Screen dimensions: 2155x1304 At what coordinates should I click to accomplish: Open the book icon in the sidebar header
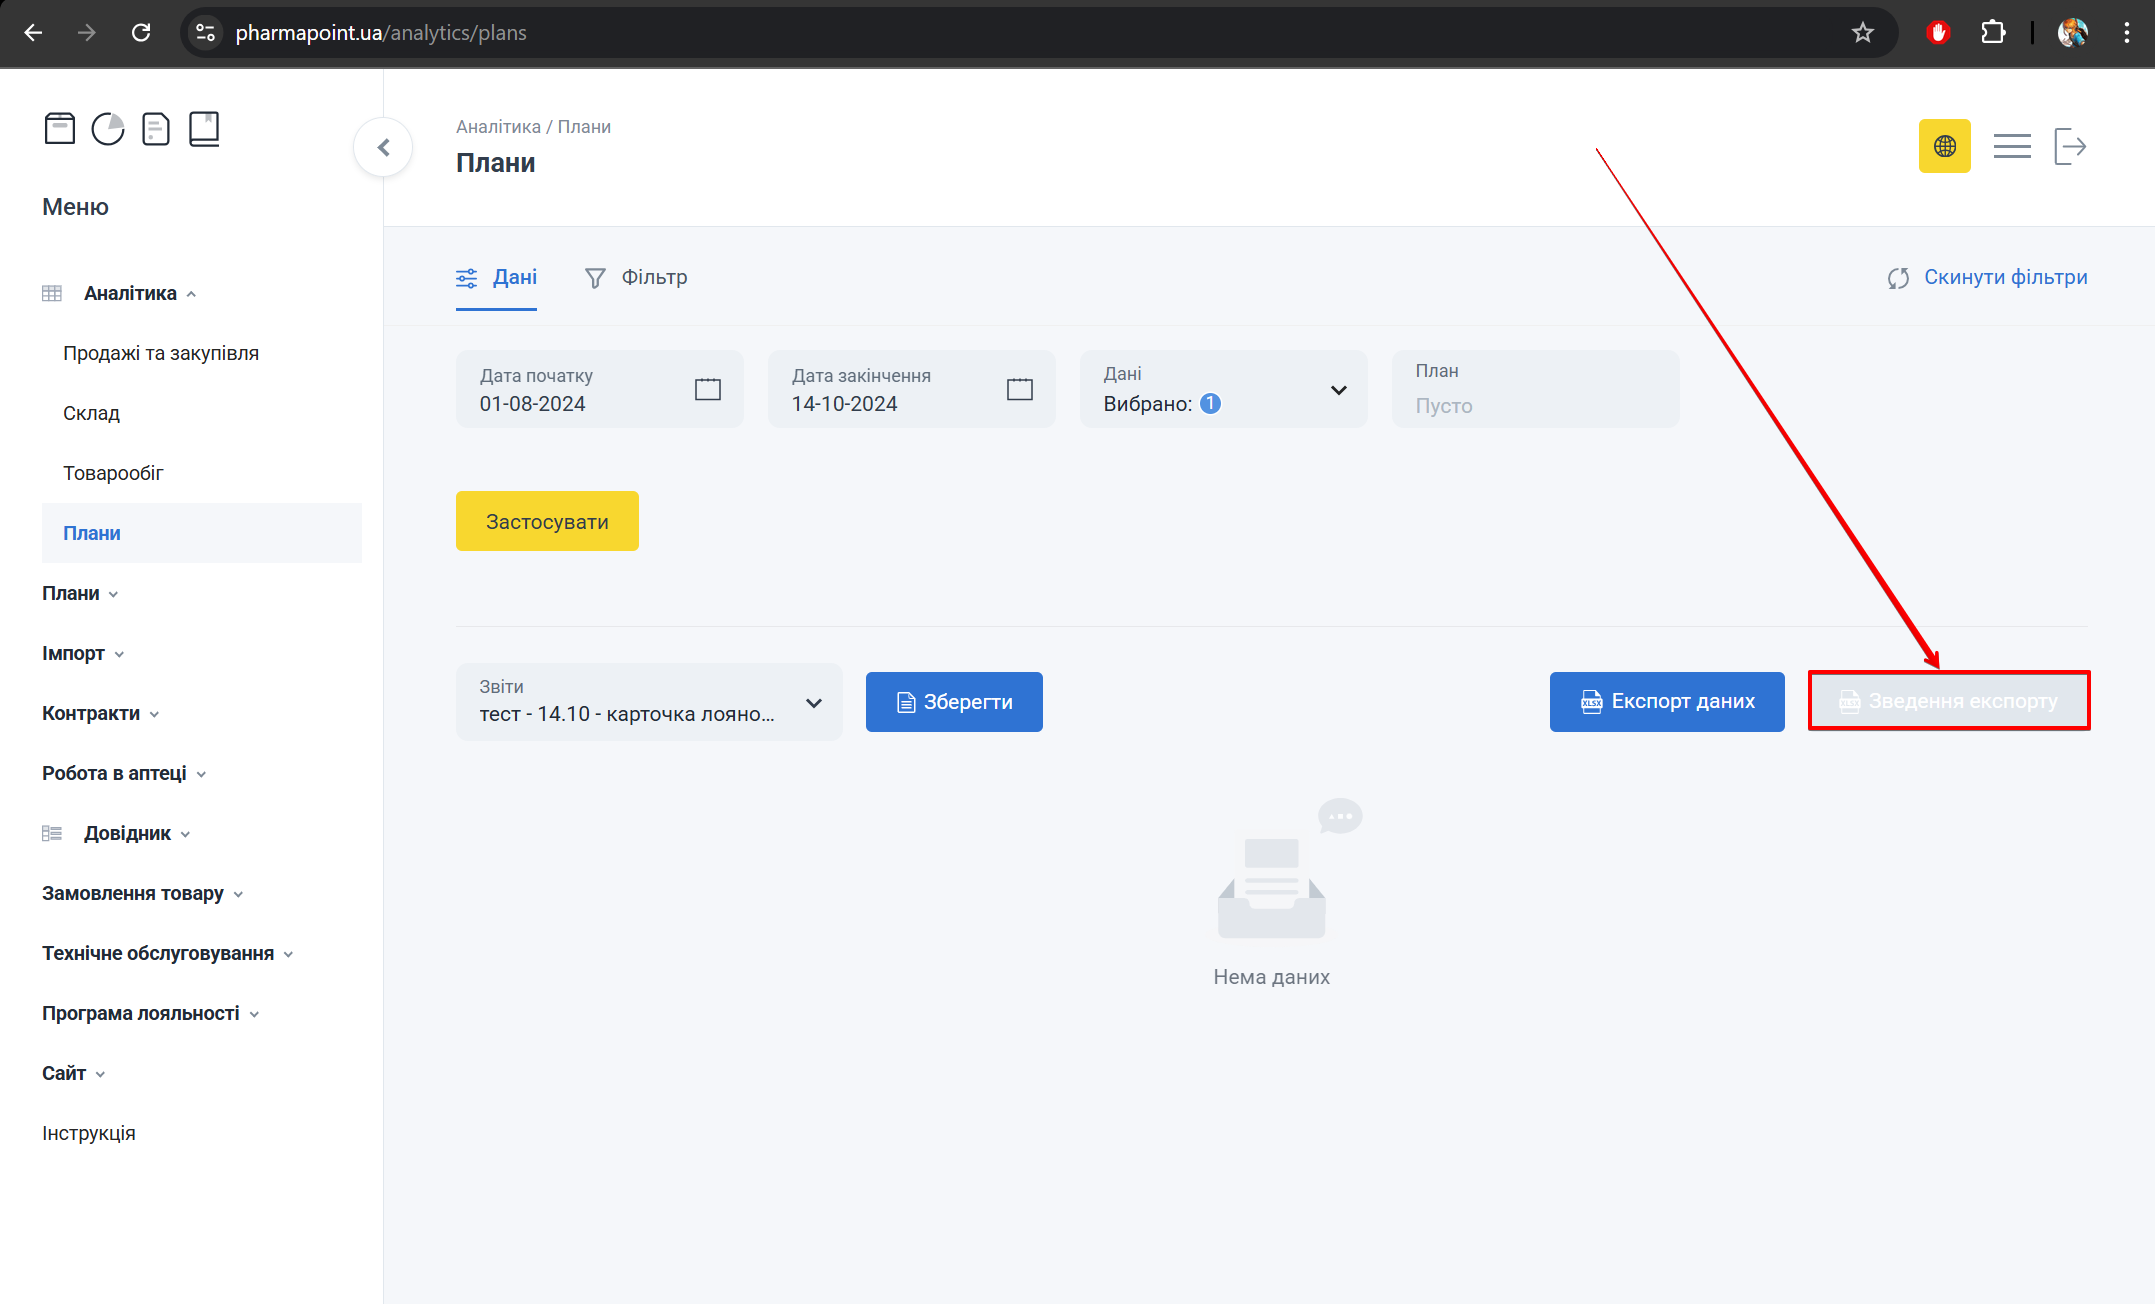(204, 129)
